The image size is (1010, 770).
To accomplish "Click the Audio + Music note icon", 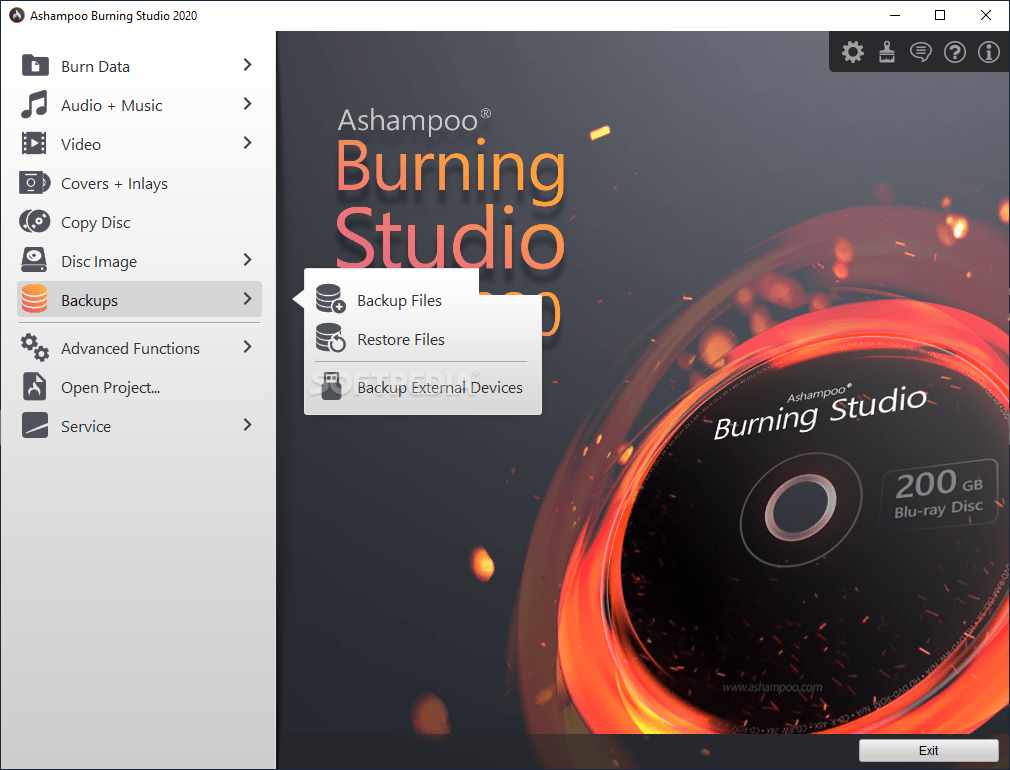I will 35,104.
